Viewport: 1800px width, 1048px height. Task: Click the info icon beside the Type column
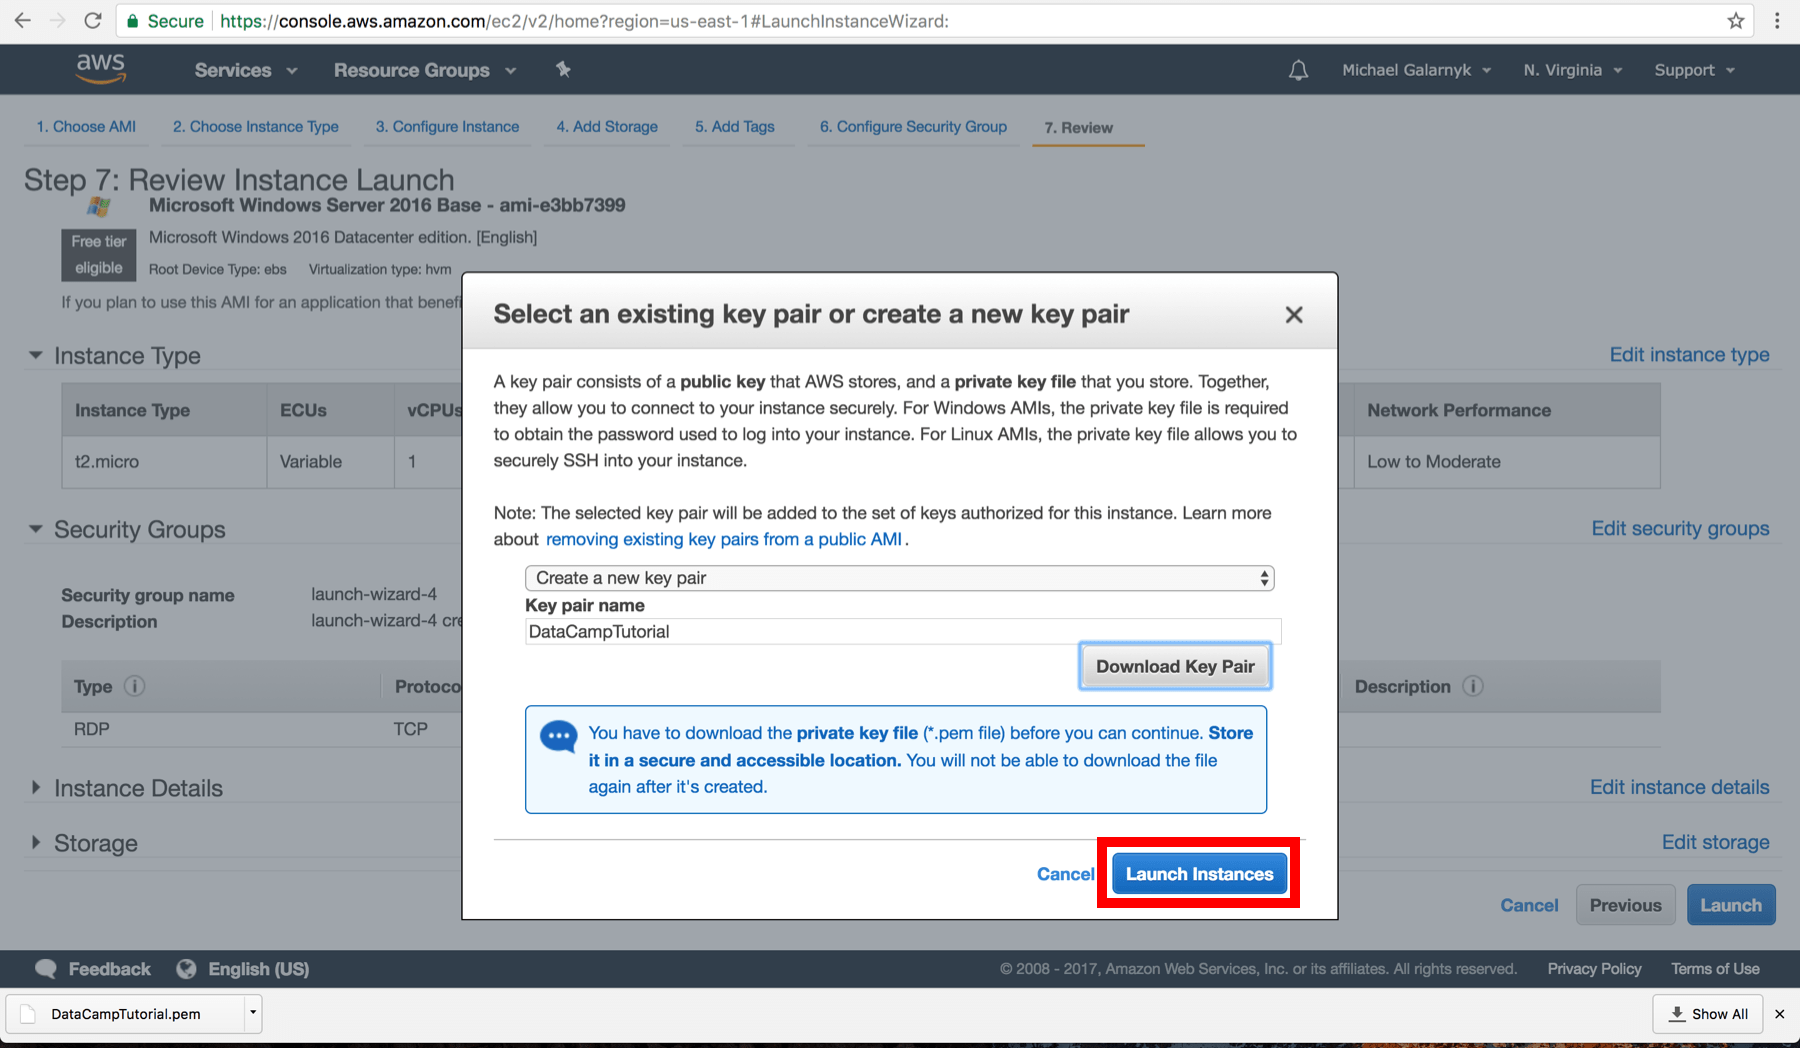click(133, 686)
